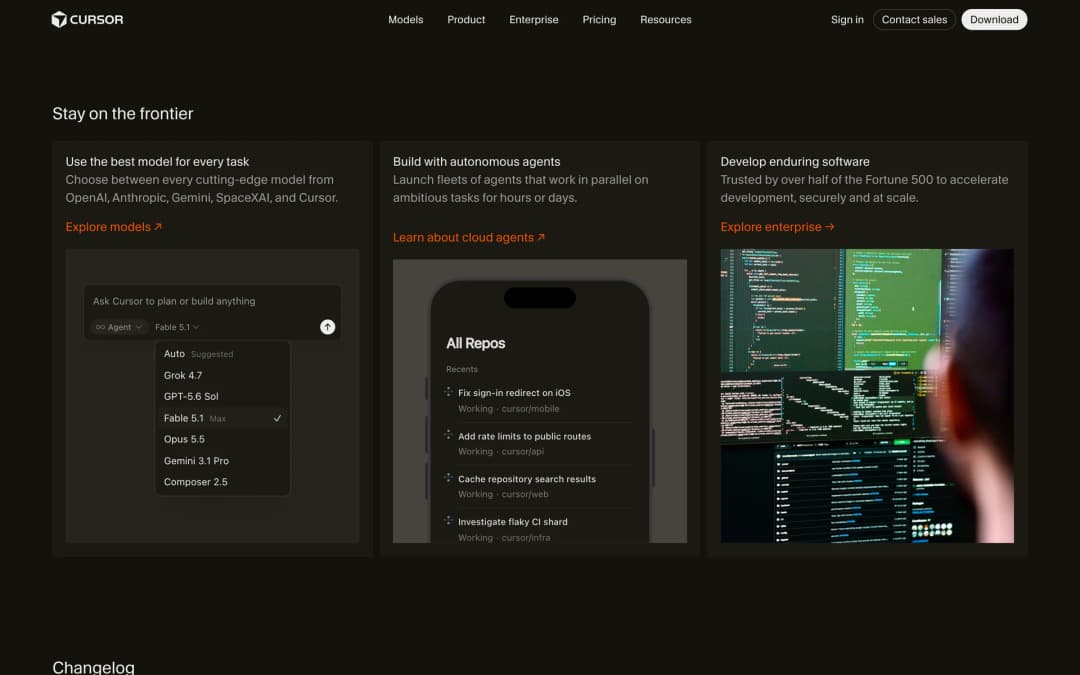The height and width of the screenshot is (675, 1080).
Task: Follow the Explore enterprise link
Action: tap(778, 227)
